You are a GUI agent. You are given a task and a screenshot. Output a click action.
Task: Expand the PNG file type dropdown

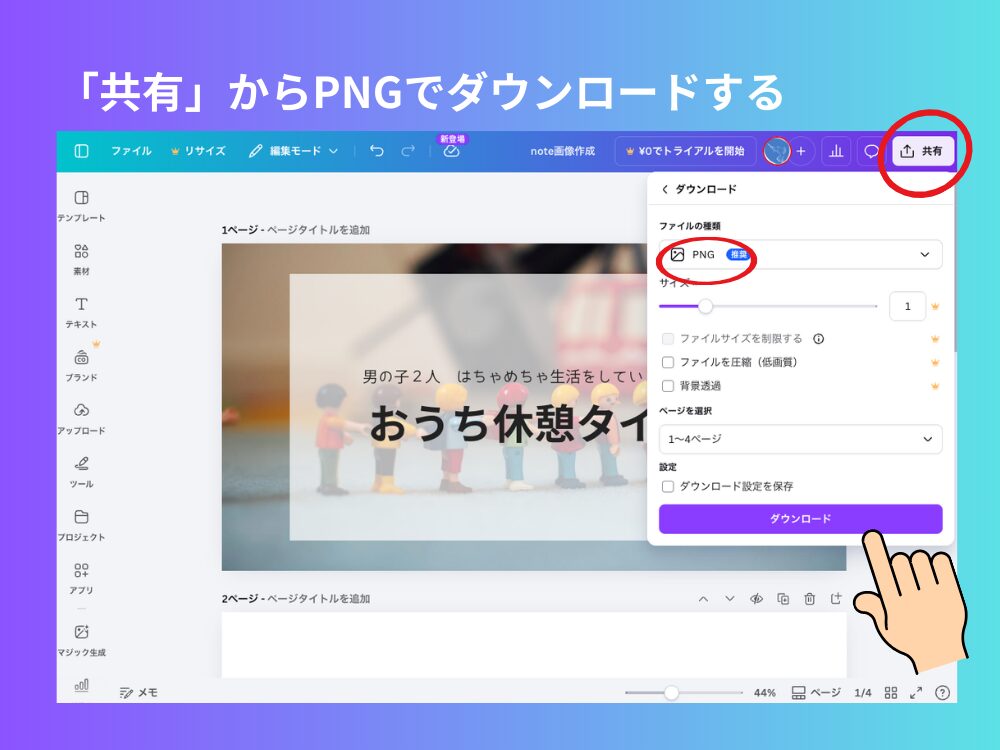800,255
